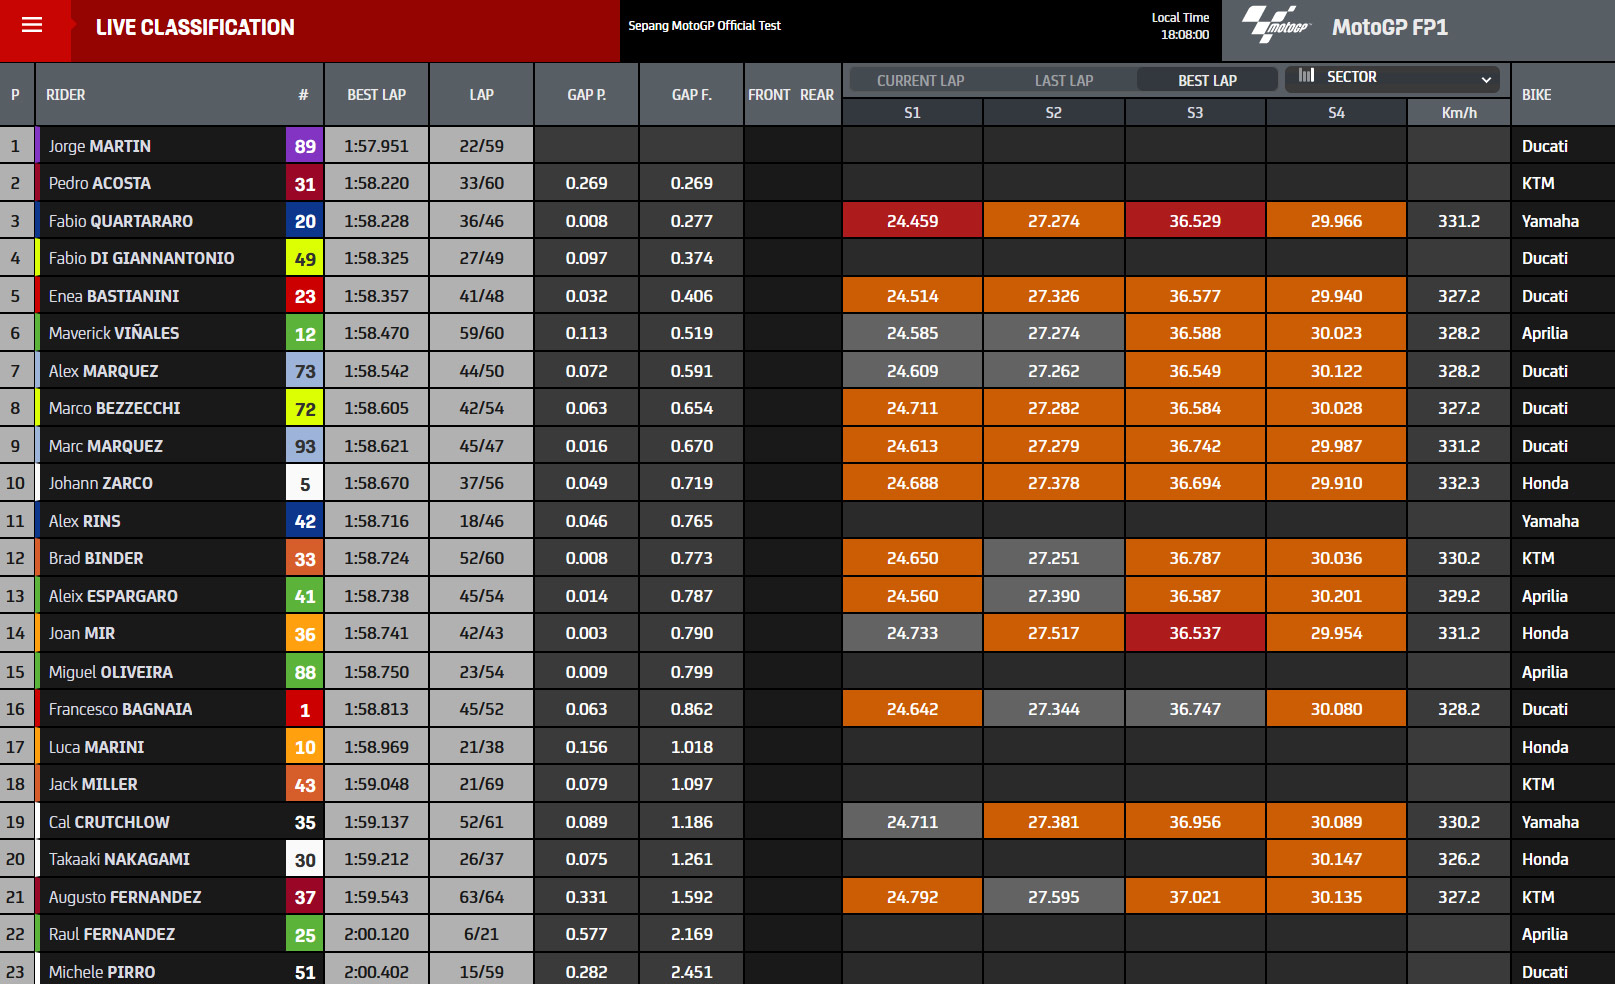Click the Km/h column header
Screen dimensions: 1615x984
pyautogui.click(x=1459, y=113)
